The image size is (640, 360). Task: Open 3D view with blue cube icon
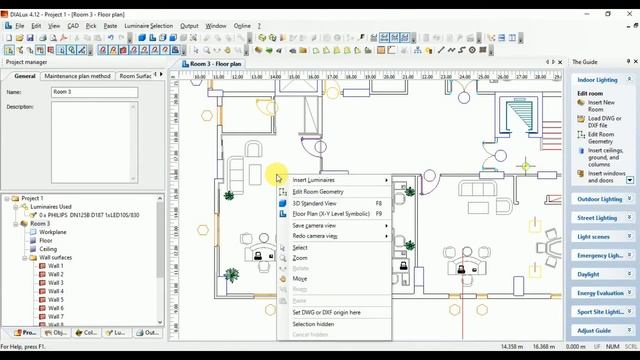pyautogui.click(x=142, y=38)
